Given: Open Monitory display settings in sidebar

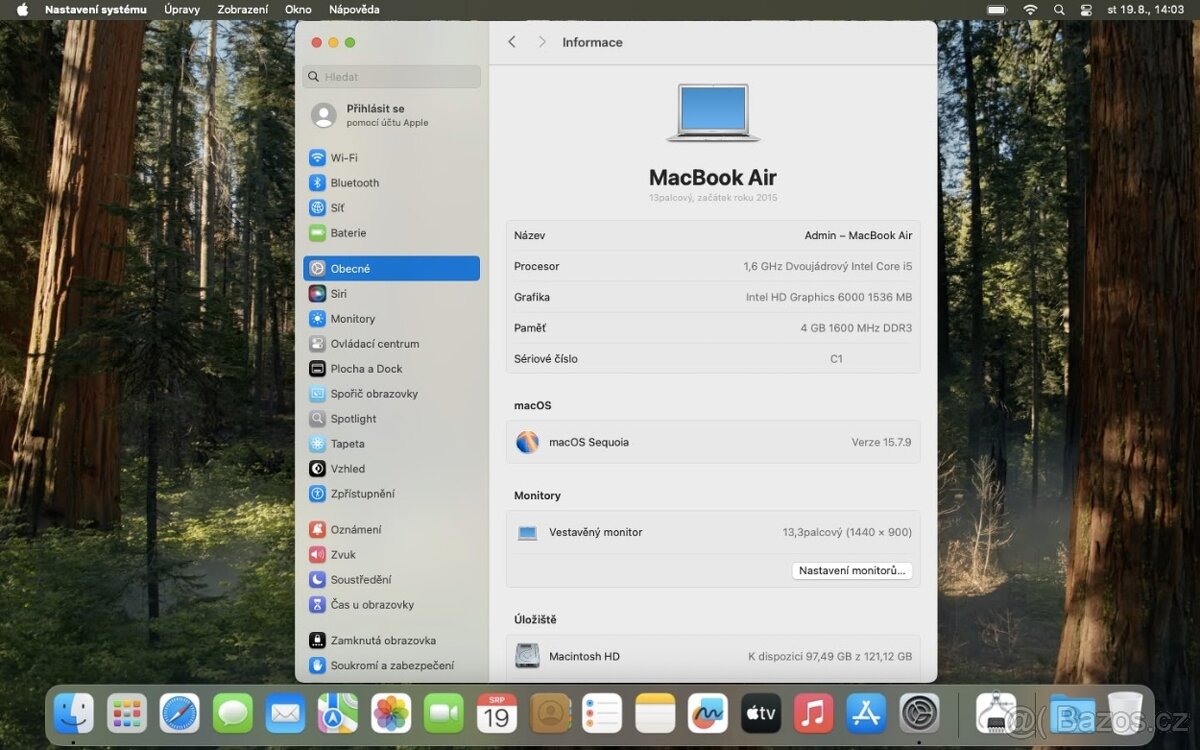Looking at the screenshot, I should point(391,319).
